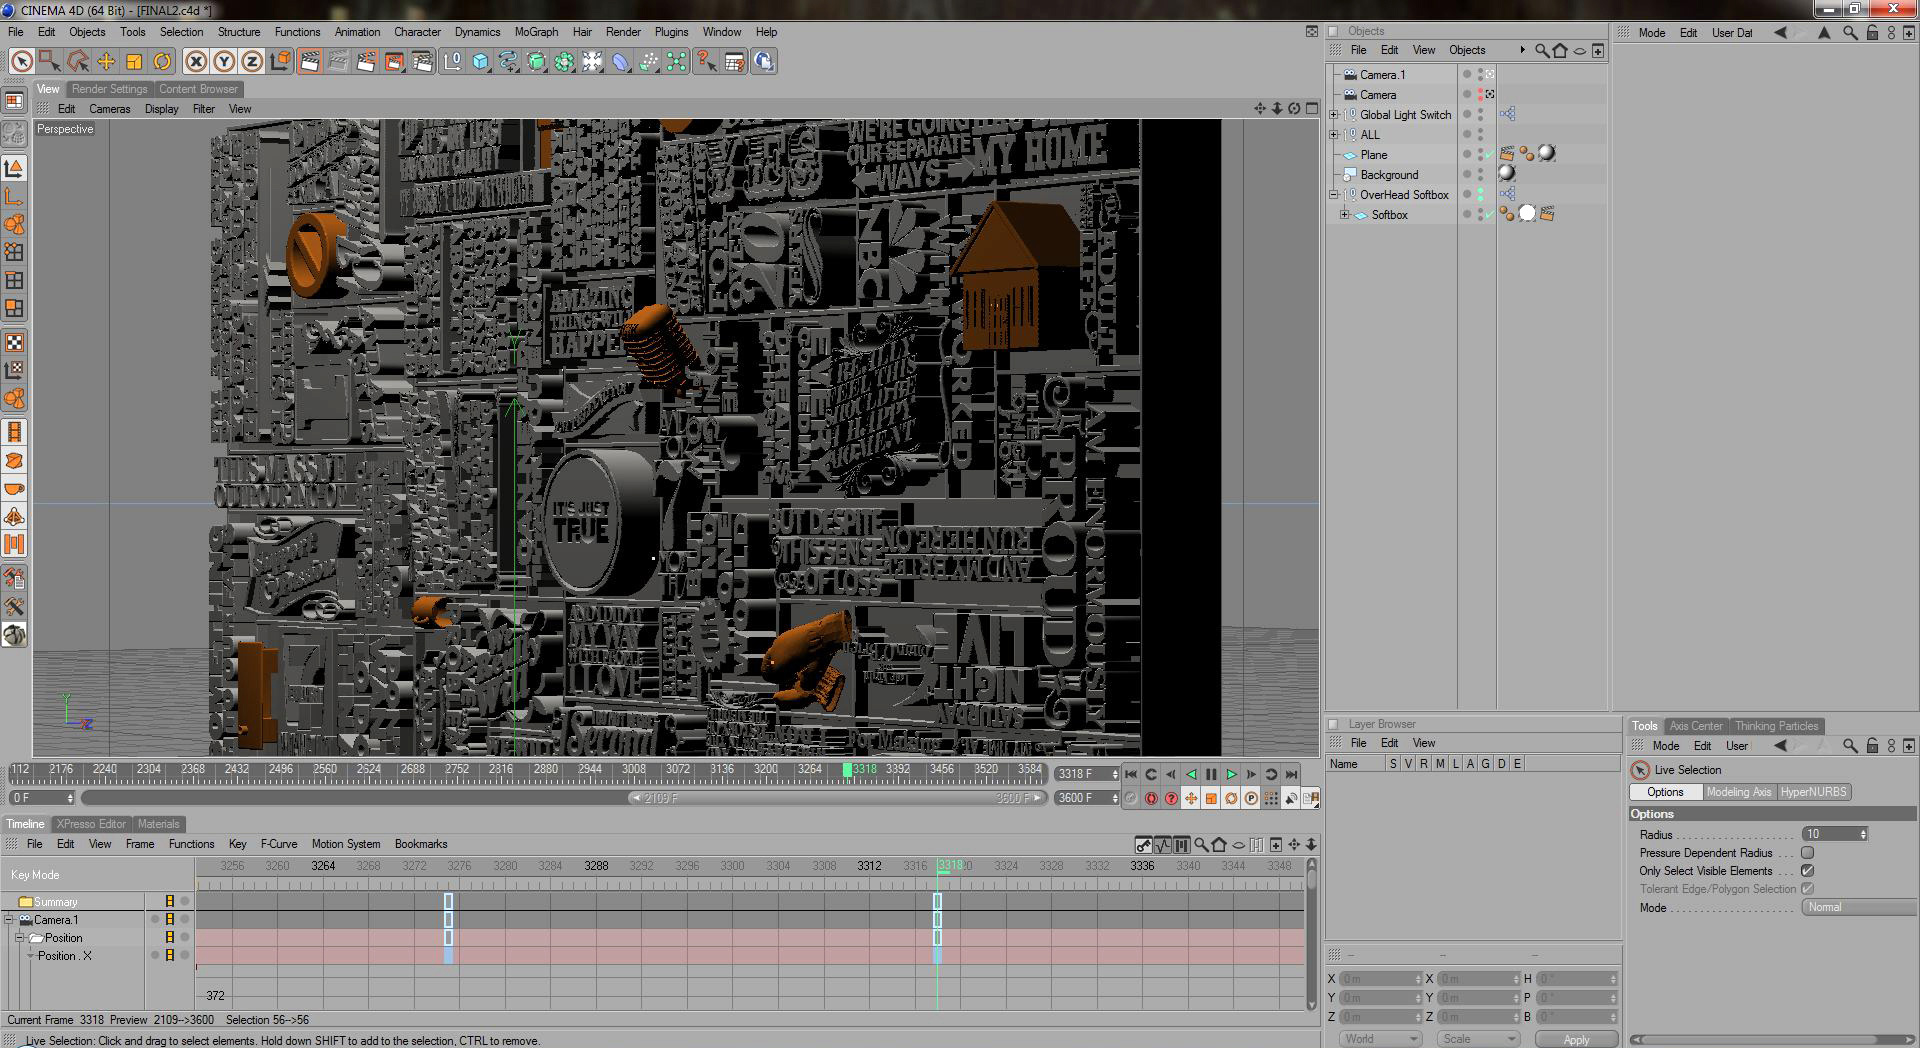Open the World coordinate dropdown

(1381, 1039)
